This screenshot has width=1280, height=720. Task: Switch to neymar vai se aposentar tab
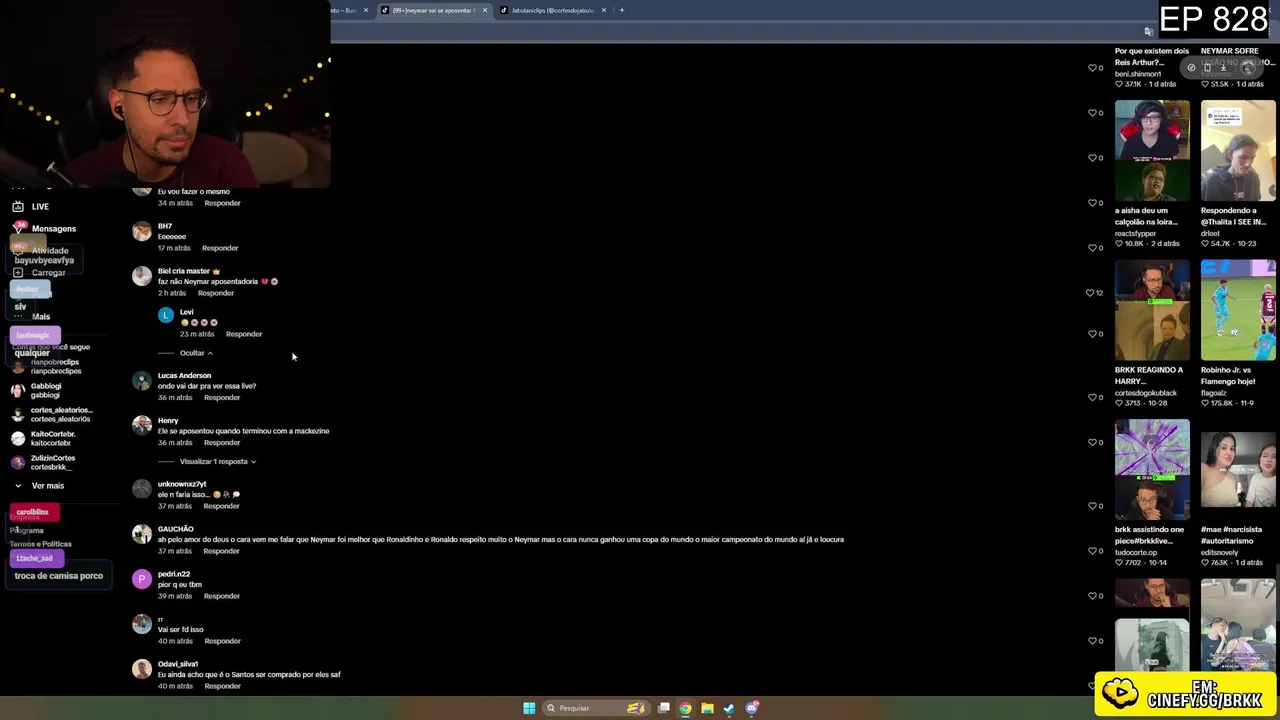tap(432, 10)
